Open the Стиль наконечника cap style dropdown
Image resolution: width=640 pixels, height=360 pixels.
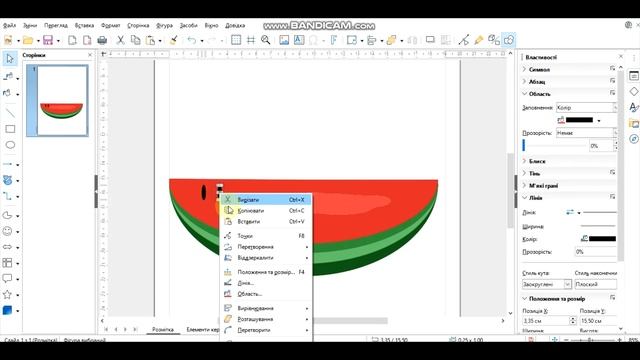point(596,284)
